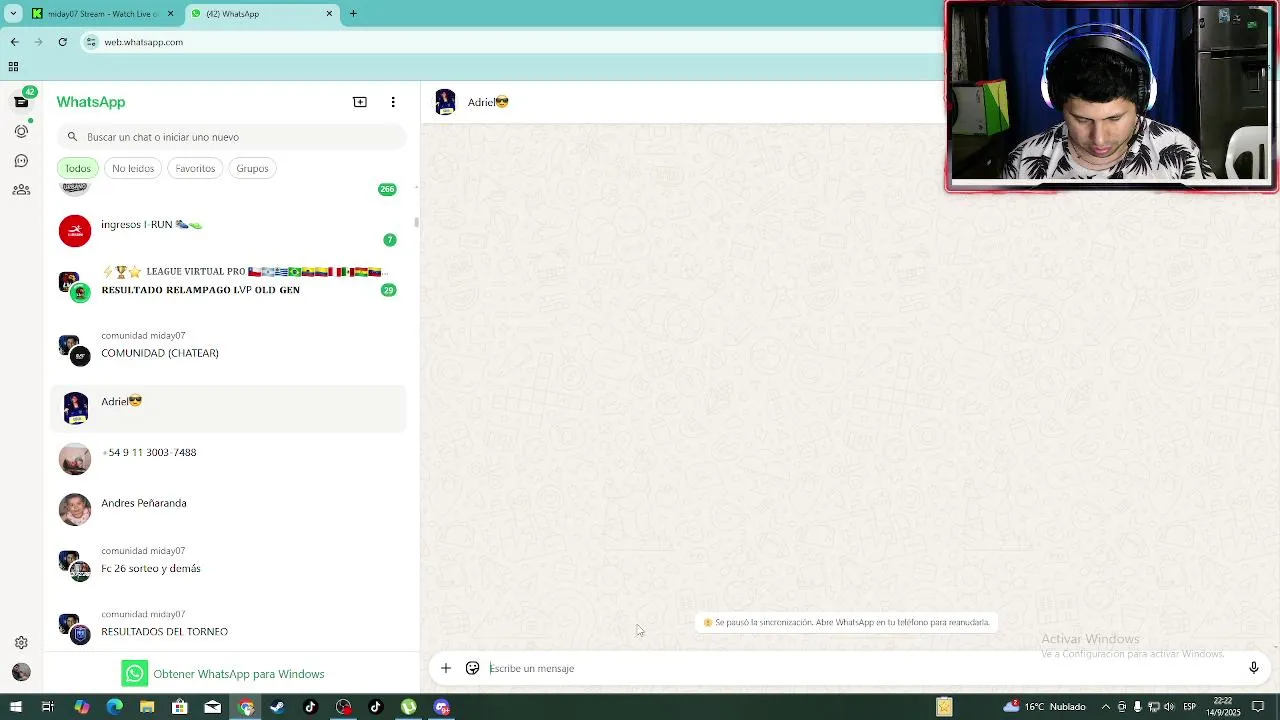This screenshot has width=1280, height=720.
Task: Start a new chat with the plus icon
Action: click(x=360, y=102)
